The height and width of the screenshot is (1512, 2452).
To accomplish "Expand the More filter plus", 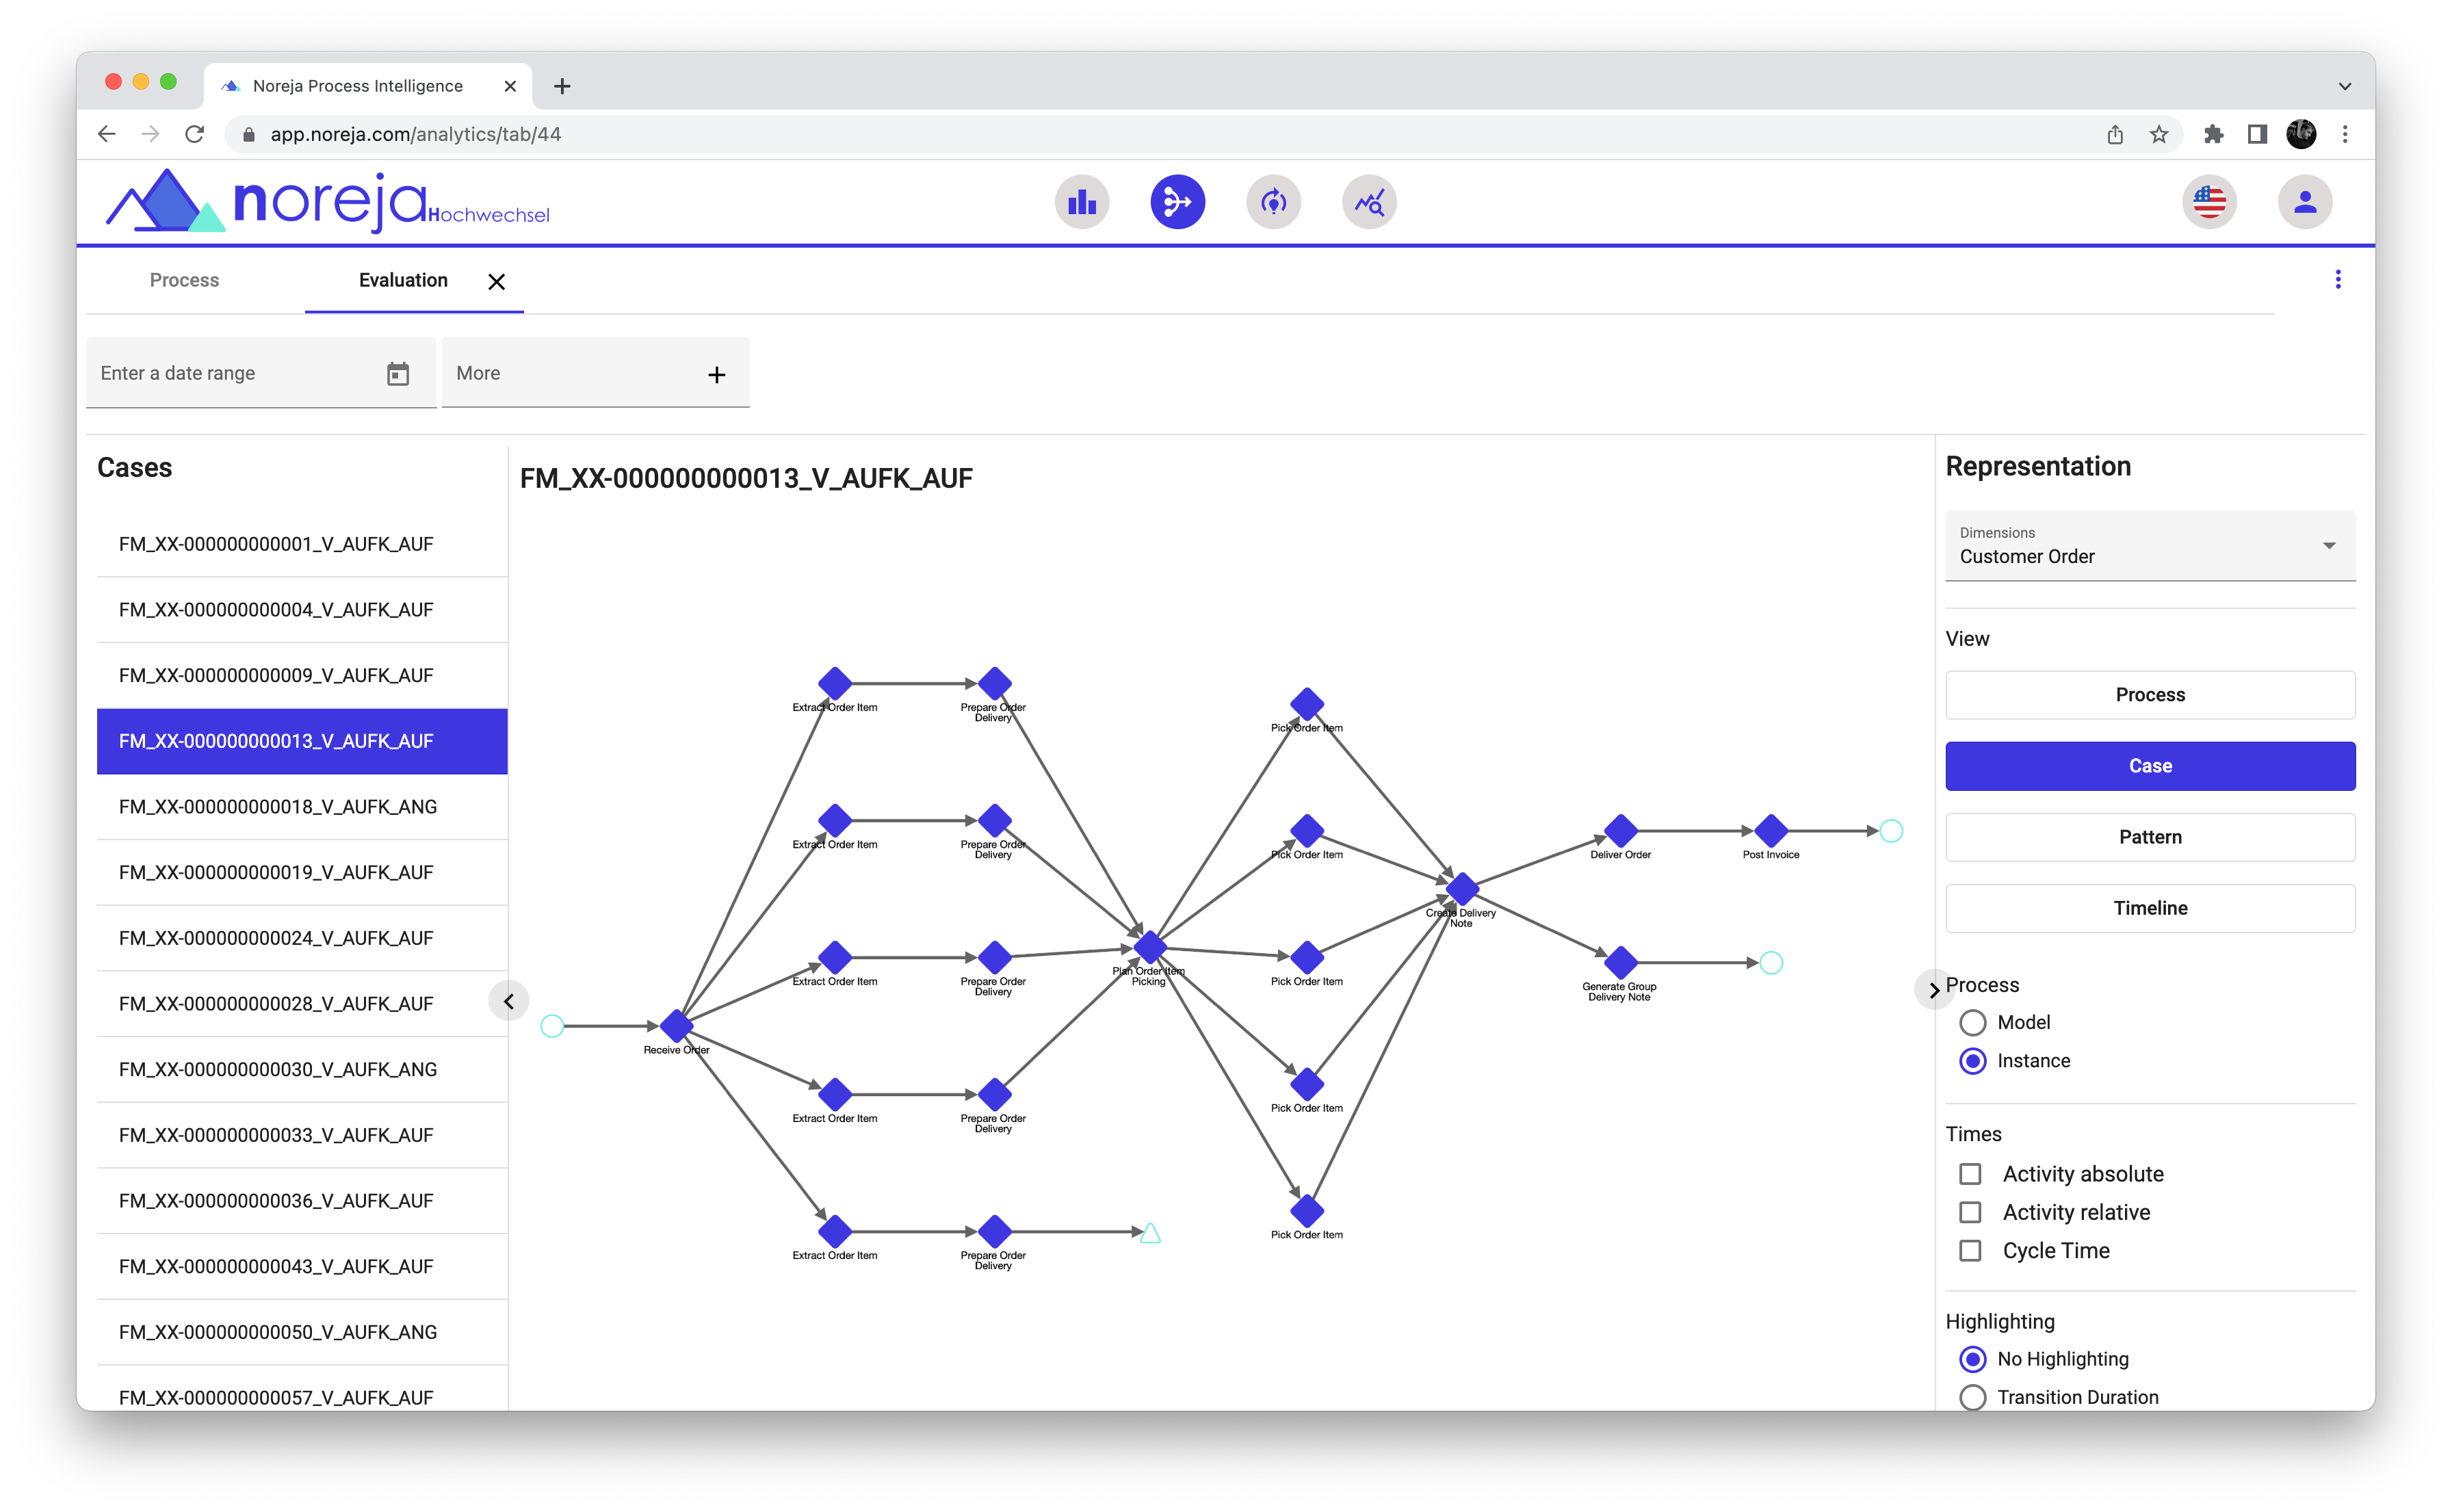I will tap(716, 375).
